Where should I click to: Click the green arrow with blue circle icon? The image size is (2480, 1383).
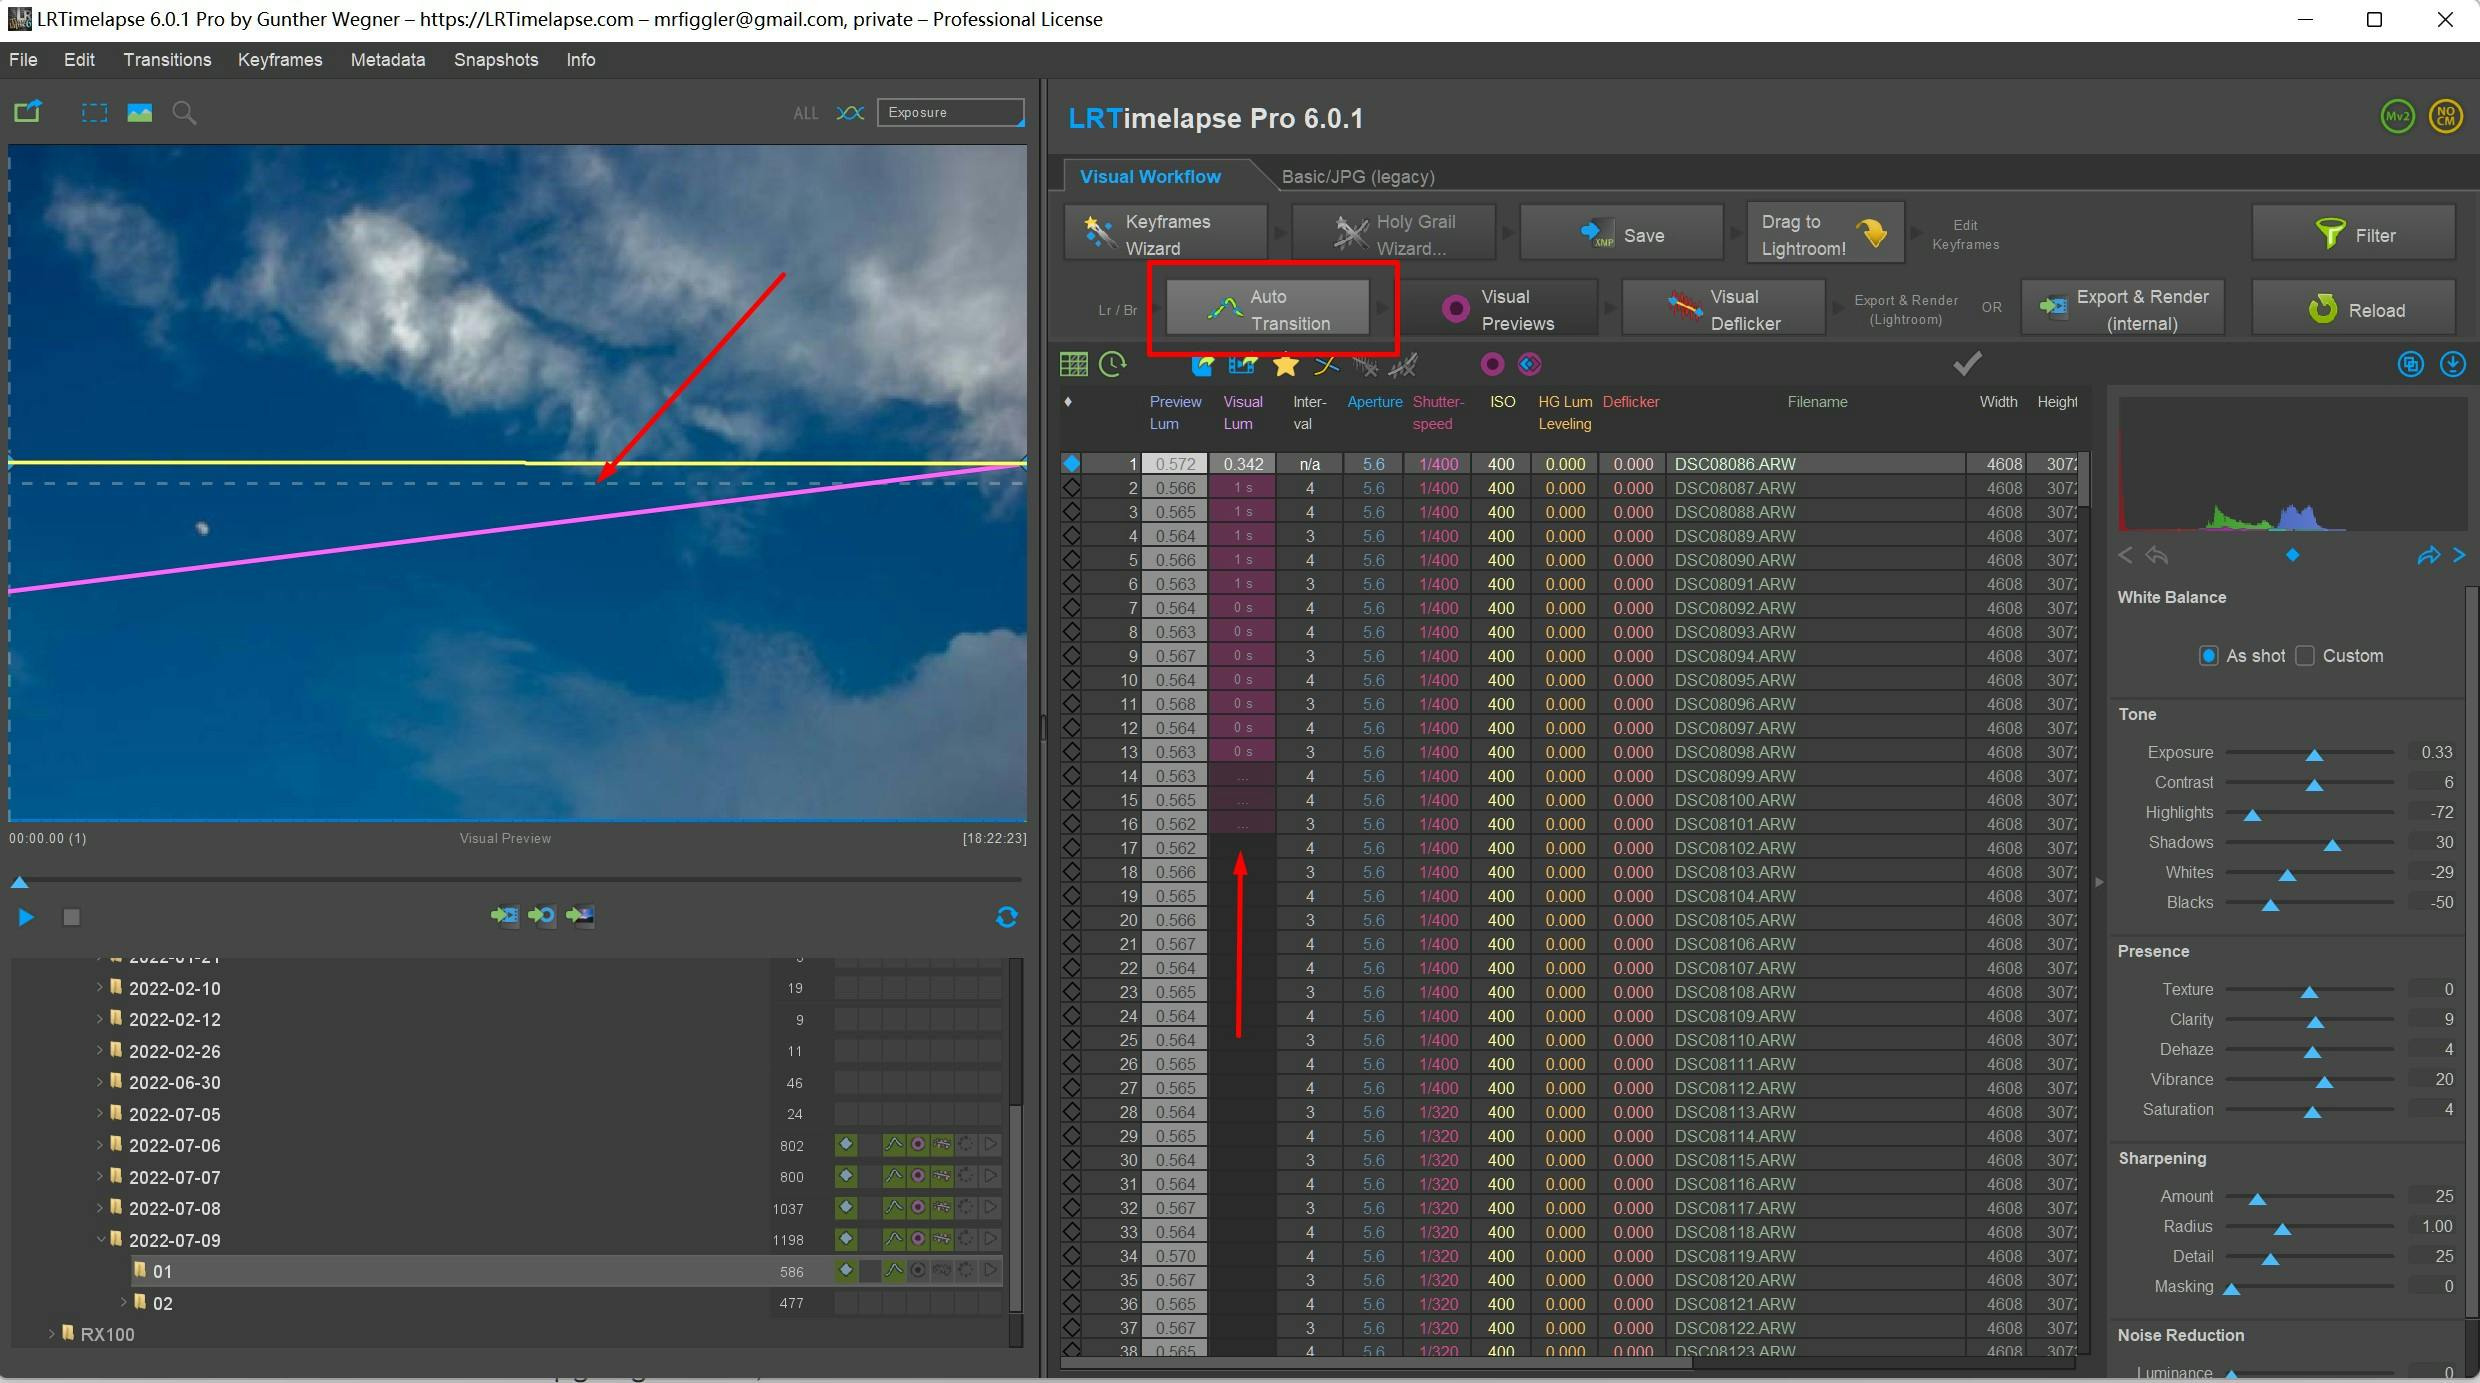click(542, 916)
